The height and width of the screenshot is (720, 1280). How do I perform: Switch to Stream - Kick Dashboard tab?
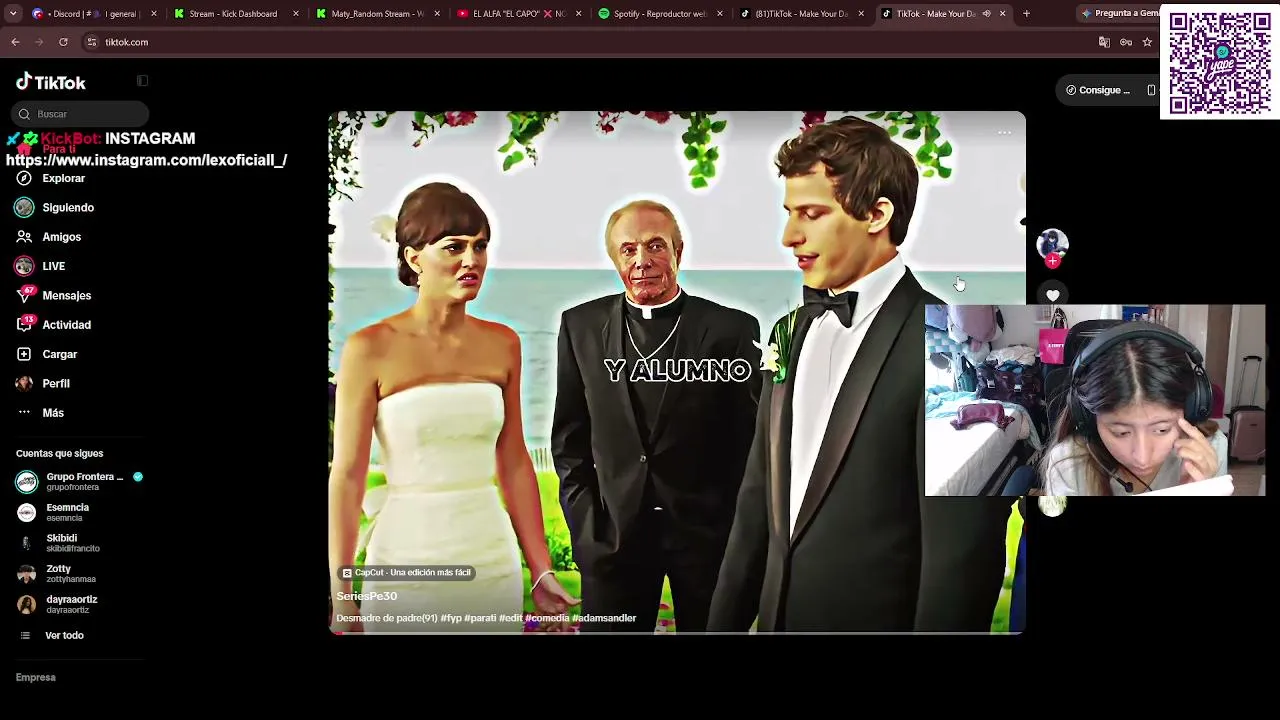(236, 14)
